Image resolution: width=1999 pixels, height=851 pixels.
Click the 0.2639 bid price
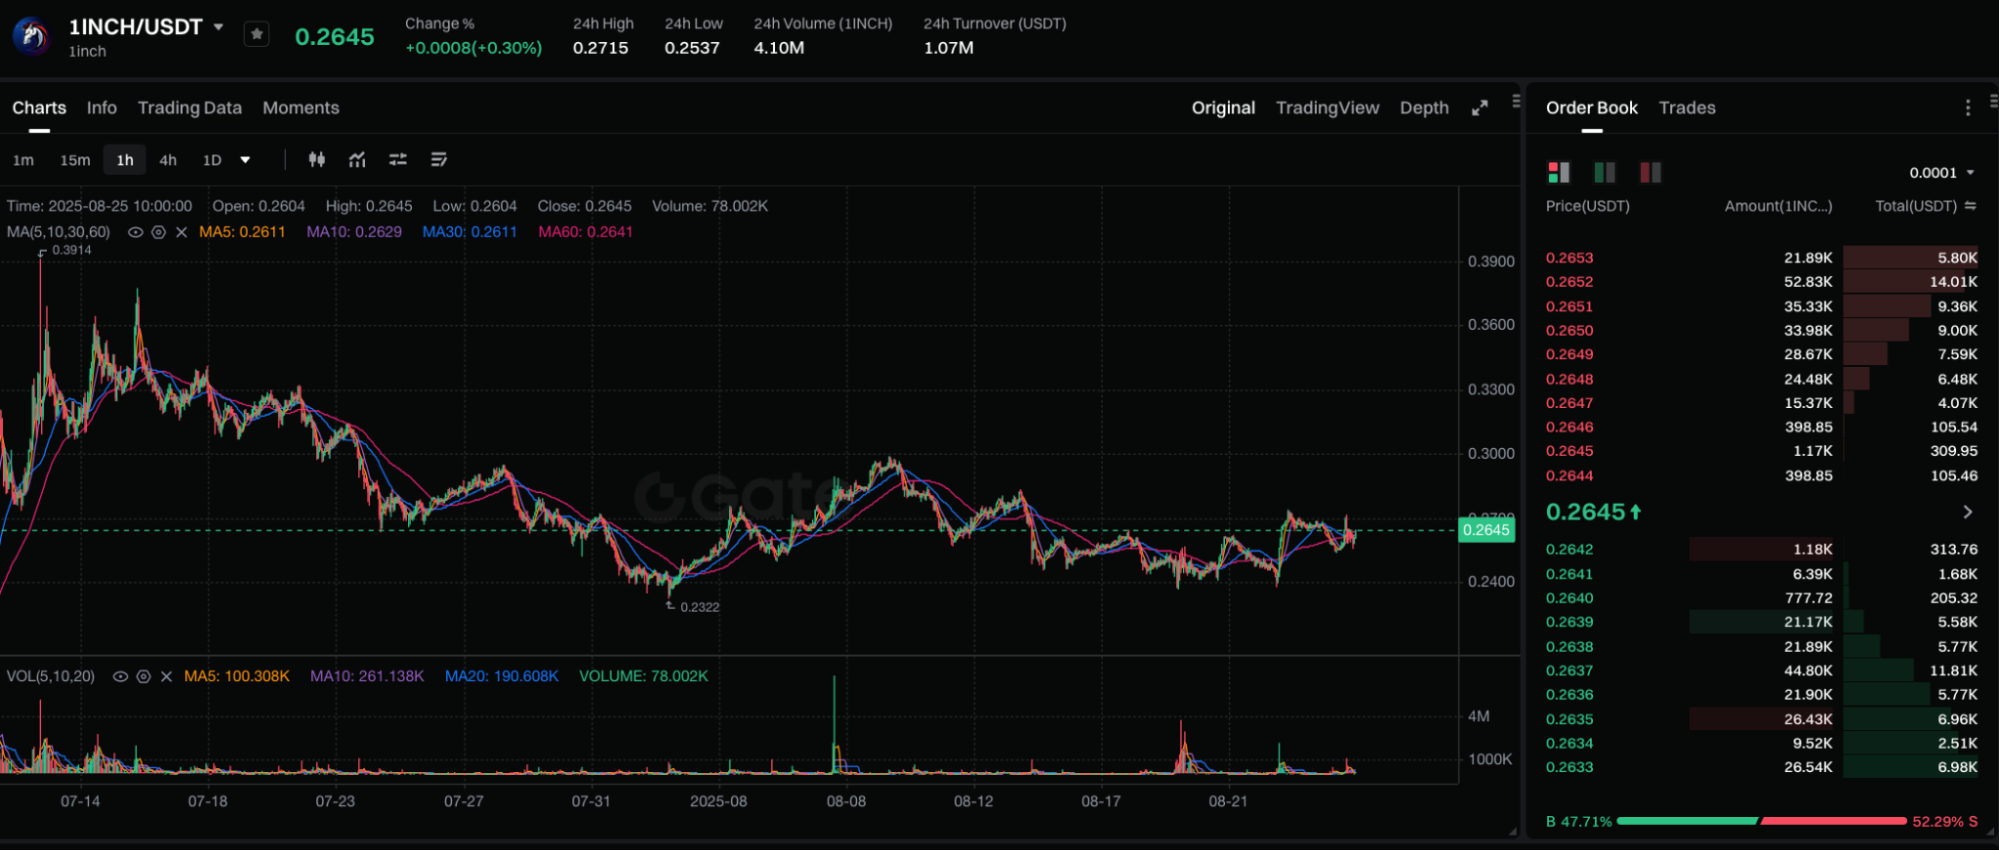coord(1569,622)
